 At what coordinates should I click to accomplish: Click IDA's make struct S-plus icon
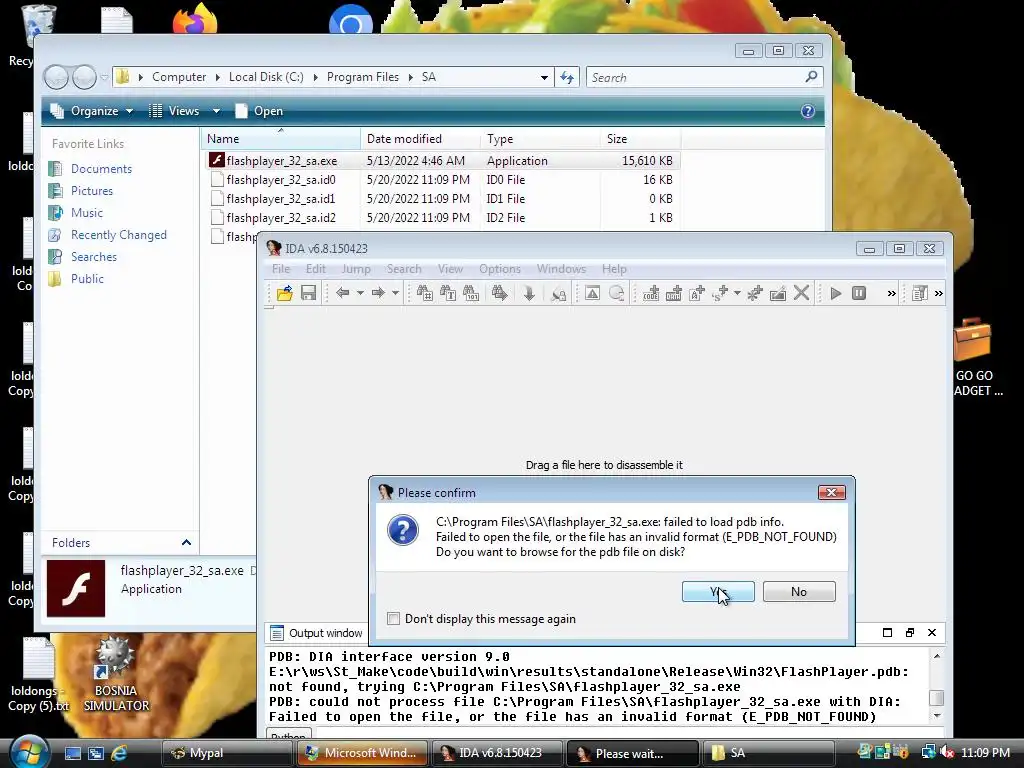tap(720, 293)
